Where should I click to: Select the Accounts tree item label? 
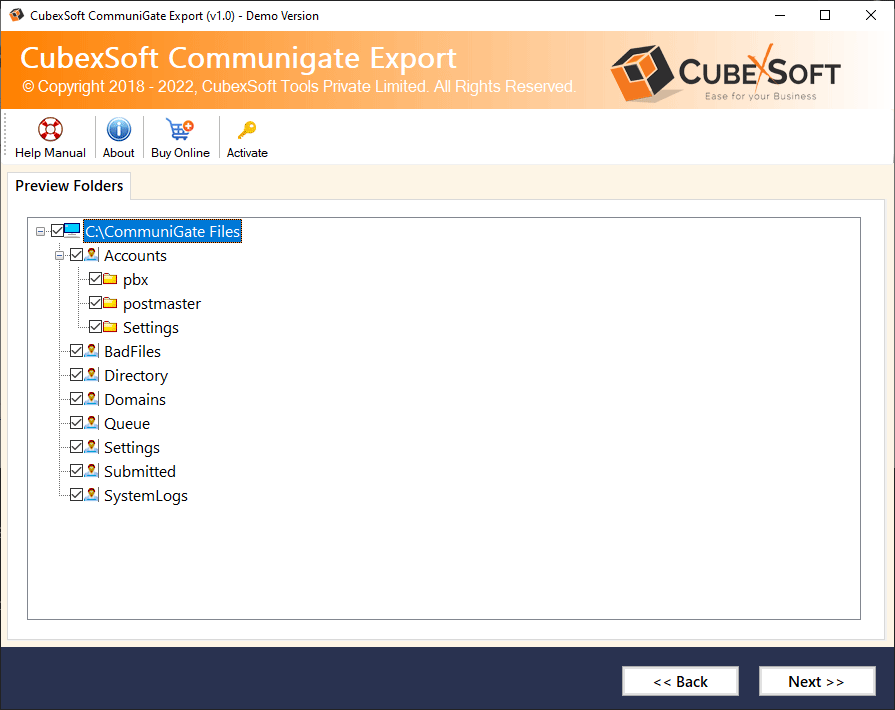click(135, 256)
